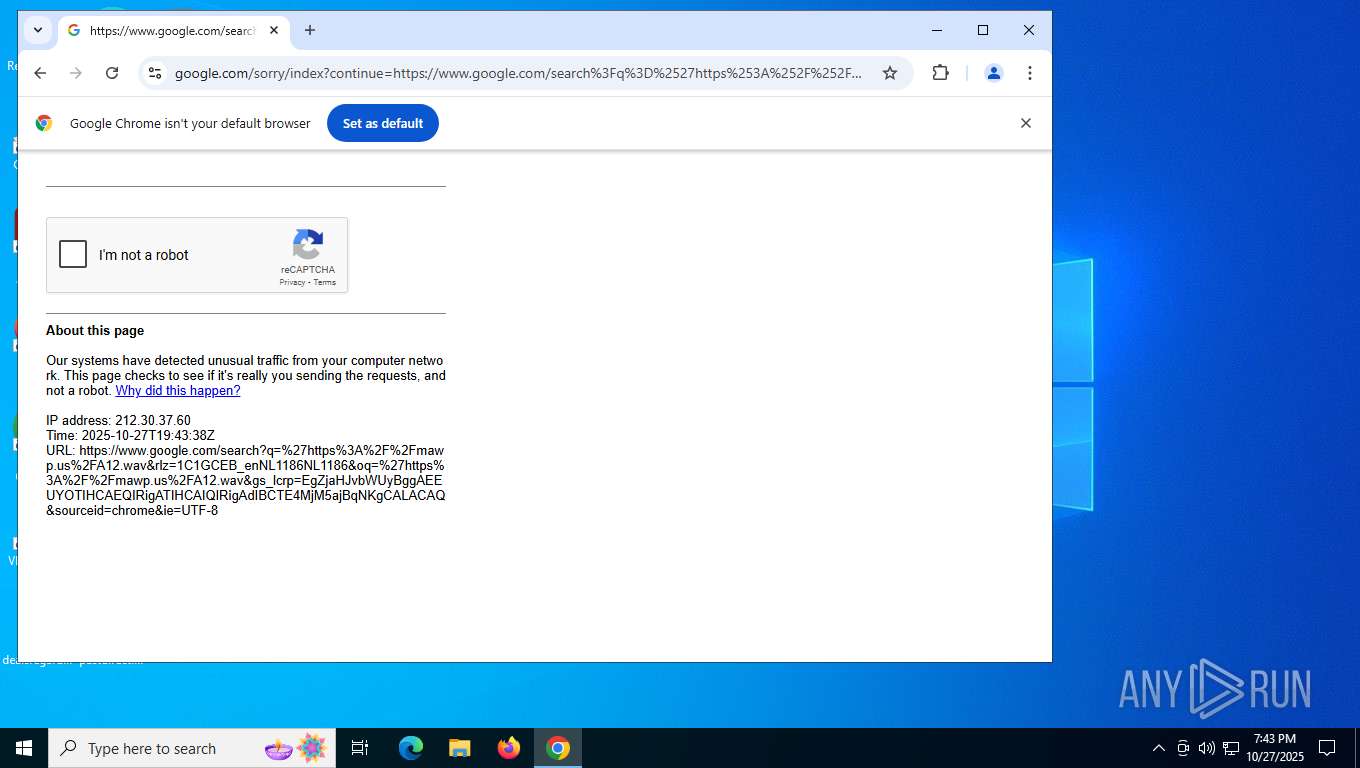
Task: Click the address bar URL
Action: pyautogui.click(x=518, y=73)
